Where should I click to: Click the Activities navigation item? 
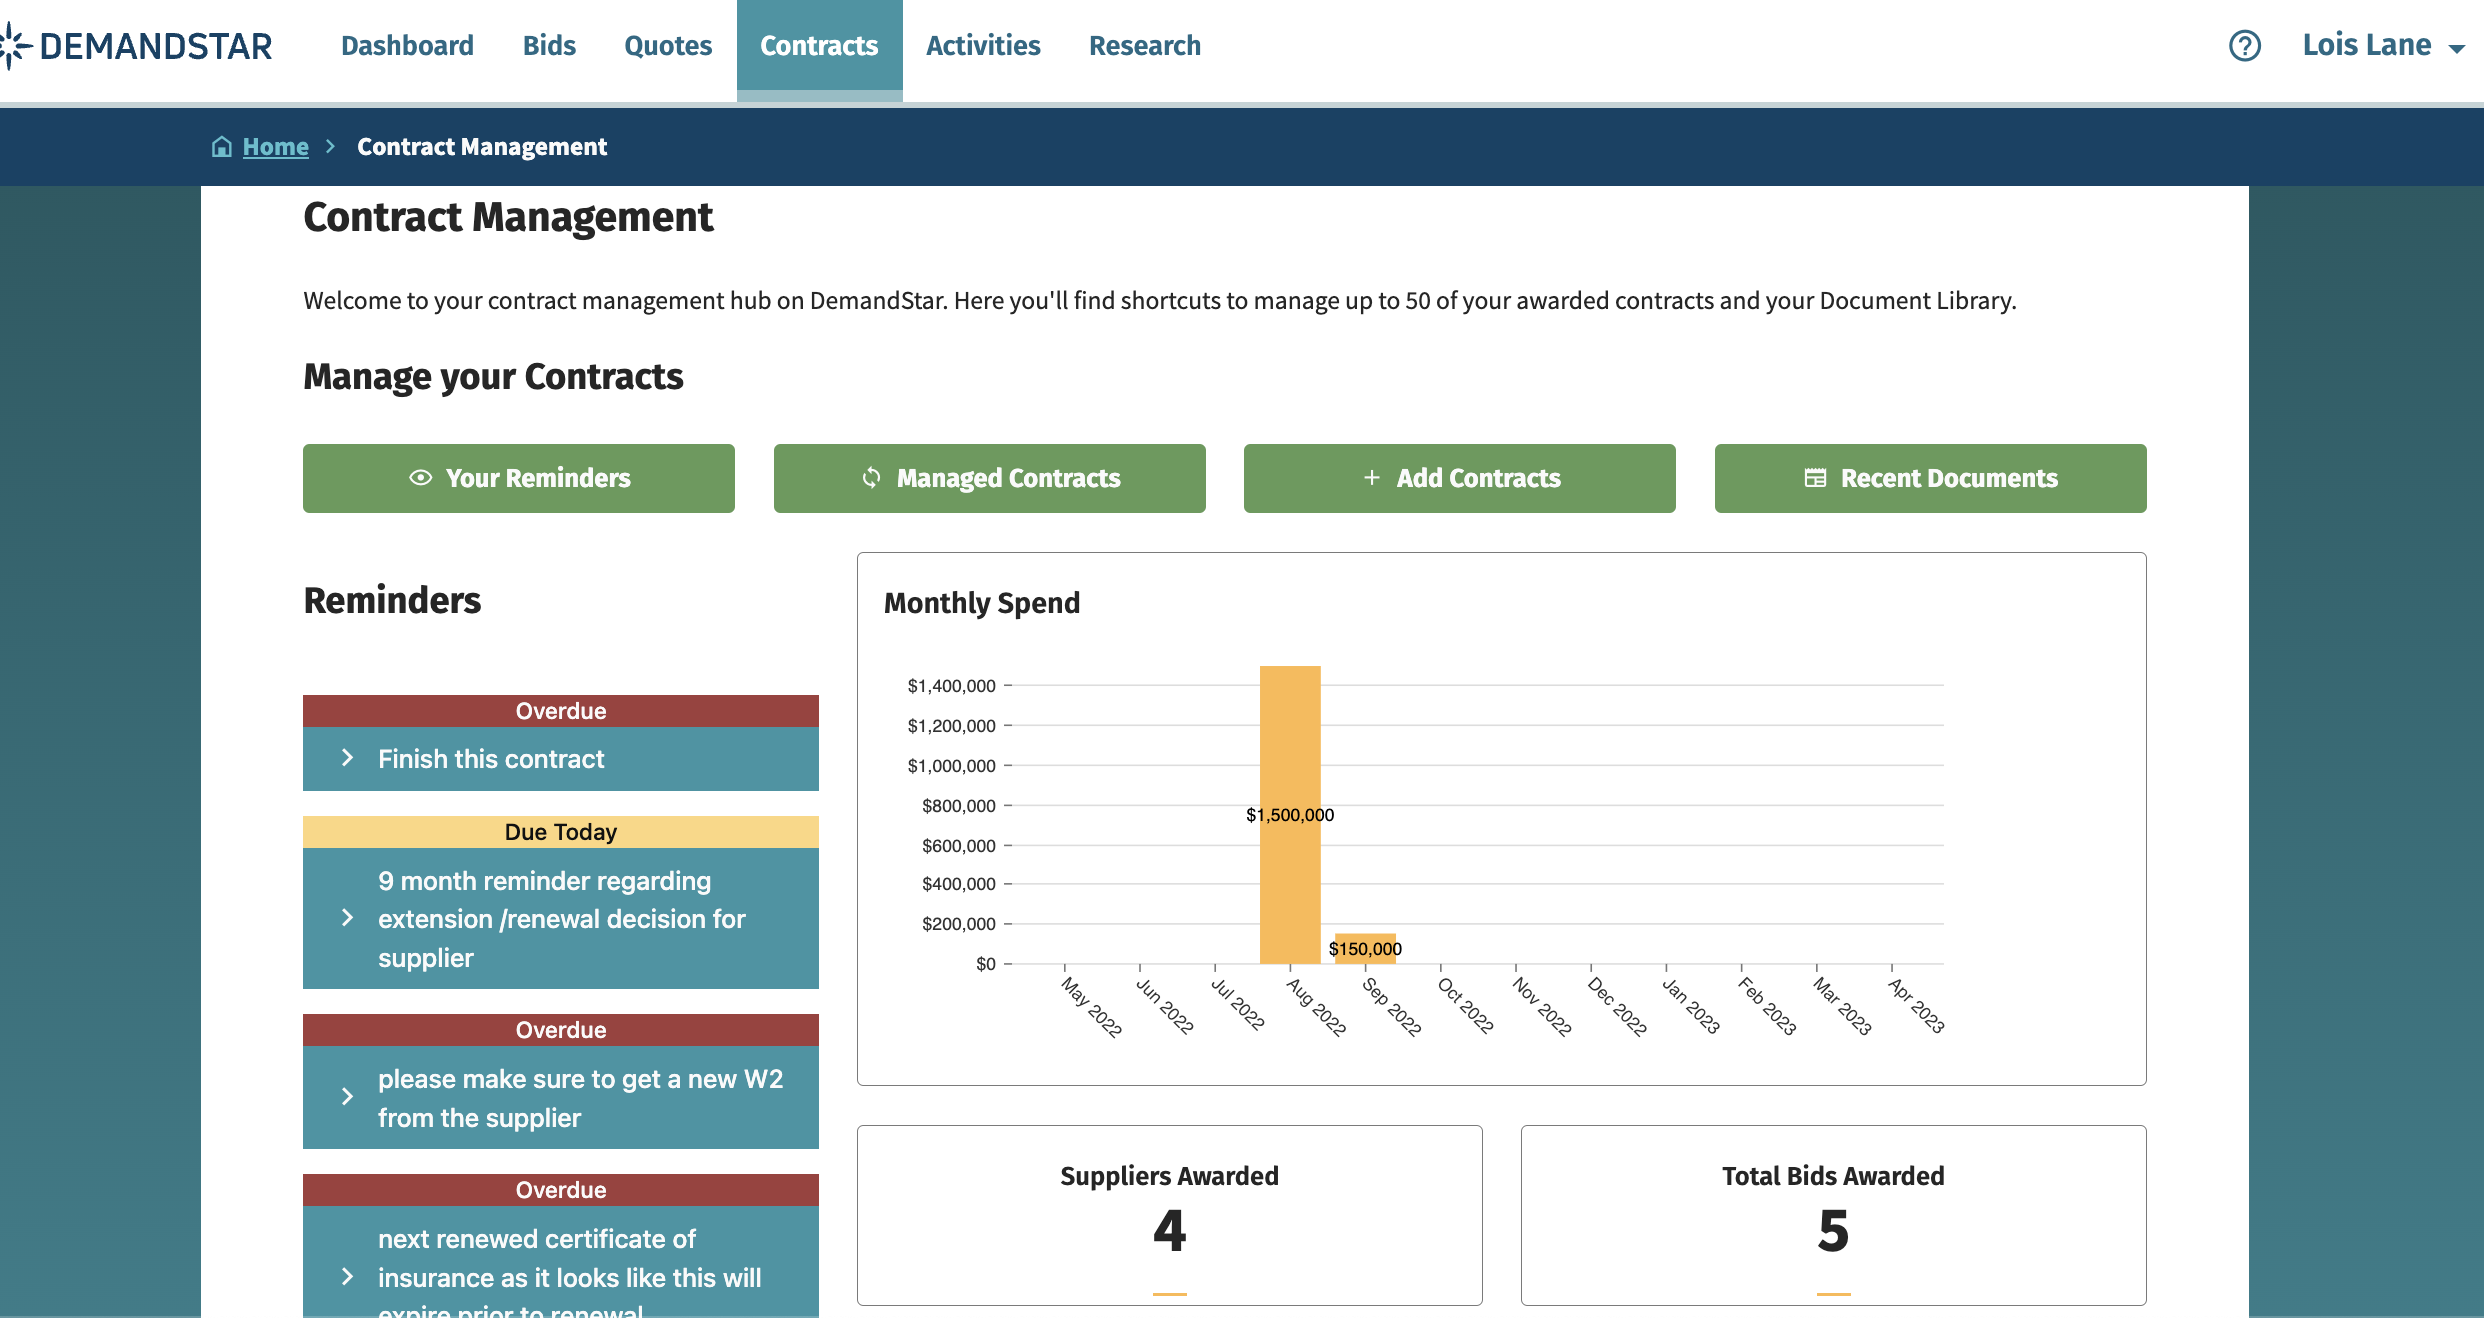click(983, 45)
